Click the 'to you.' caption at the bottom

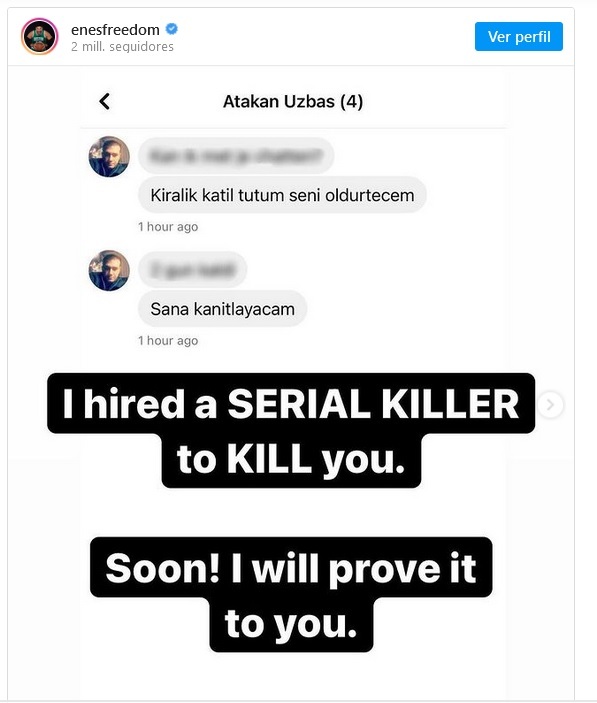point(291,624)
